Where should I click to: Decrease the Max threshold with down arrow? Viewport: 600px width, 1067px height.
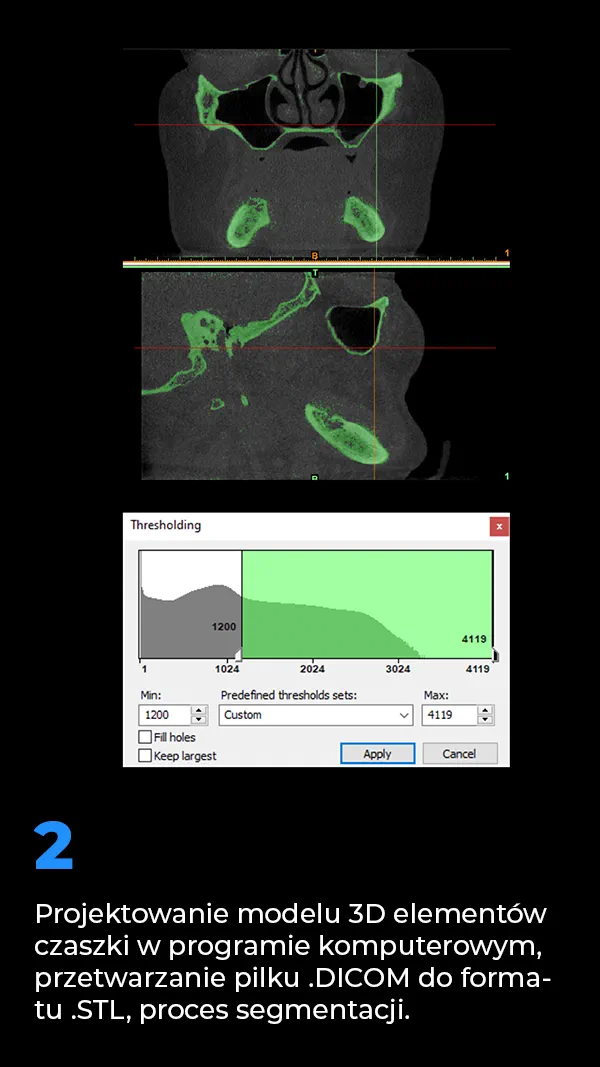(485, 720)
